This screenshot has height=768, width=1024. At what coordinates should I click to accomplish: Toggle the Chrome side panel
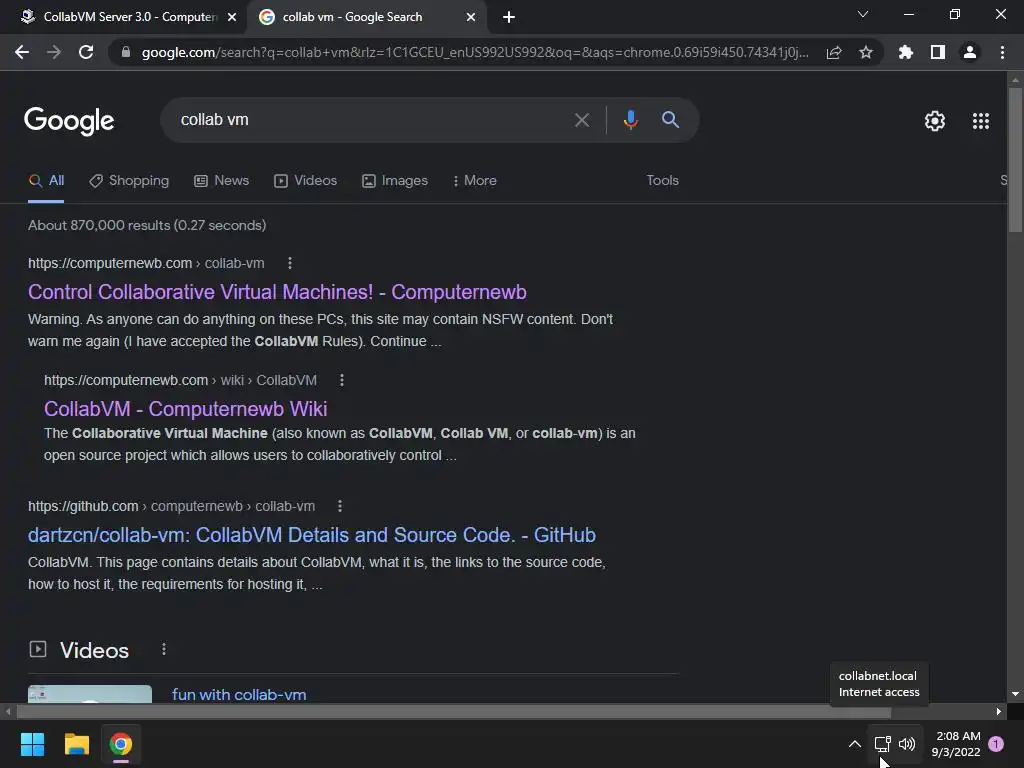point(938,52)
